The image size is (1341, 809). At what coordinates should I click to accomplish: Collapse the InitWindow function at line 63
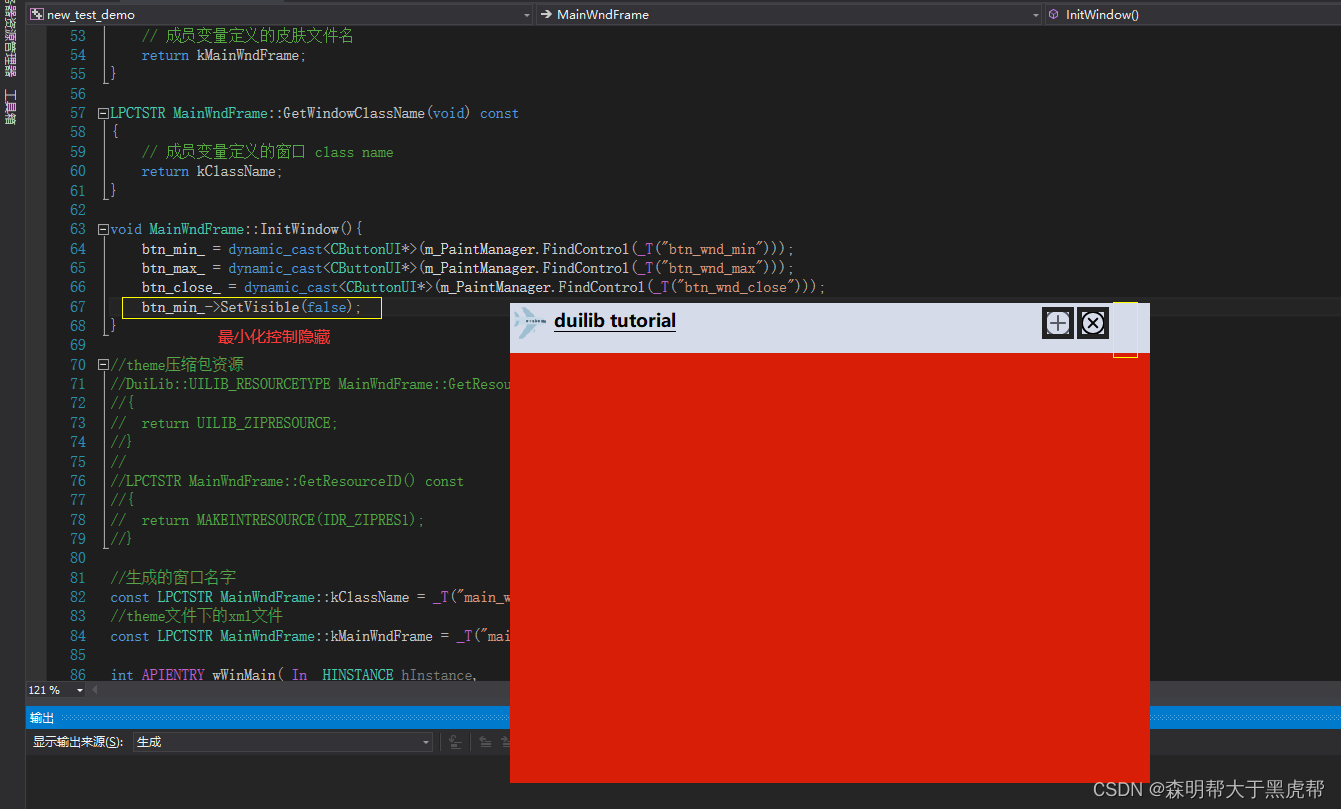point(103,230)
